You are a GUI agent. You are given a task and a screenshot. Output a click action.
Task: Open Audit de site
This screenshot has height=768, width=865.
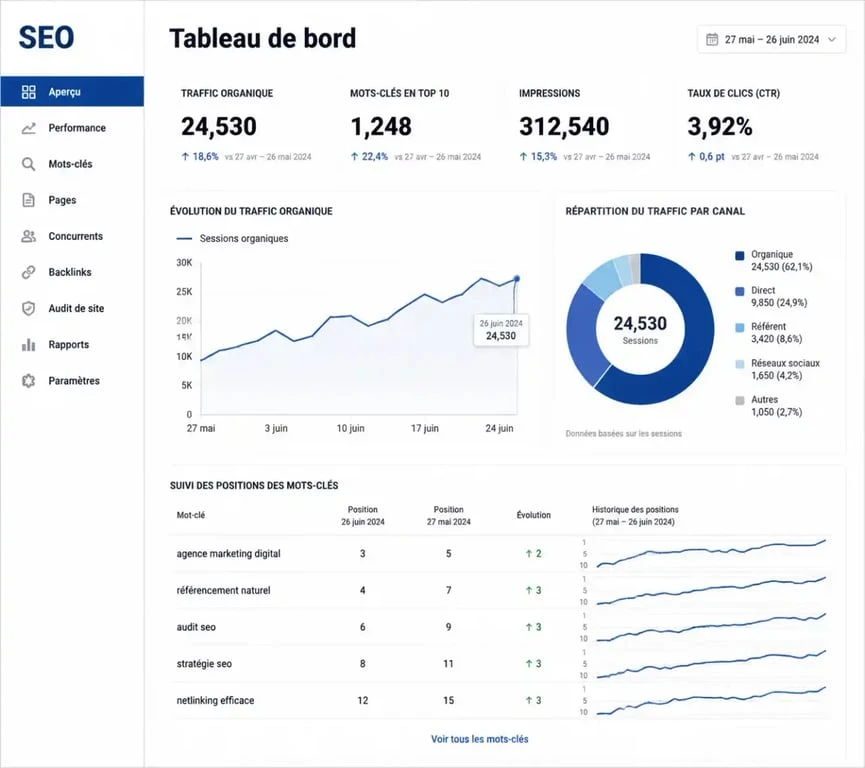[x=72, y=308]
